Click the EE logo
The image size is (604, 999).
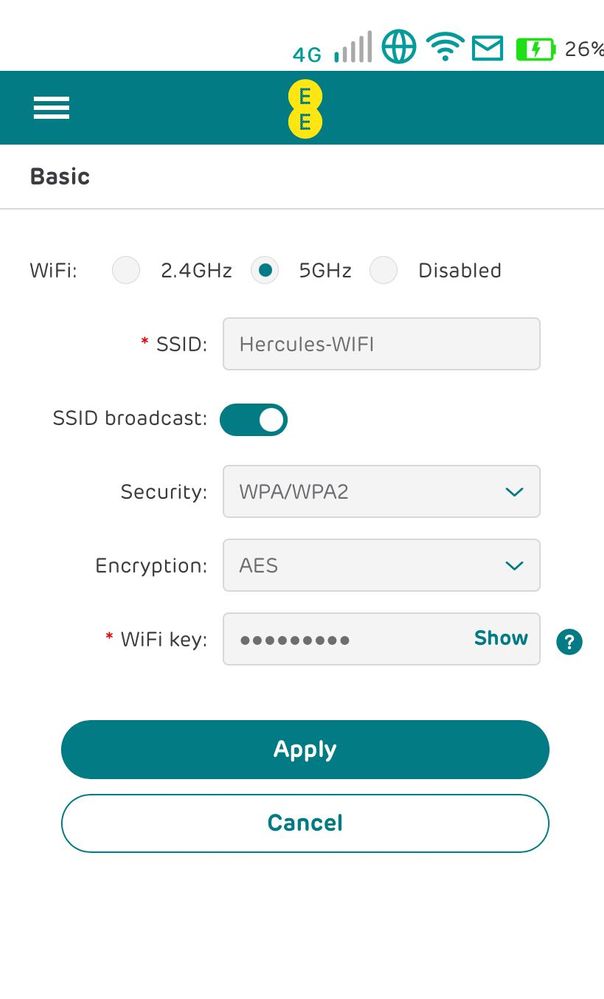coord(305,109)
